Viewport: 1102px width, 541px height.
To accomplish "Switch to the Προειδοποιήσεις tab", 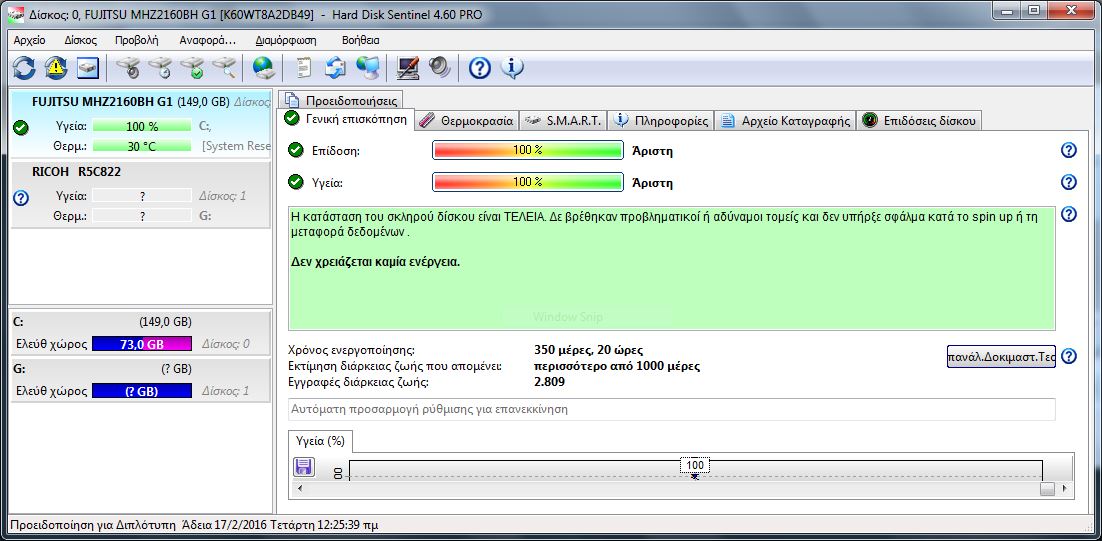I will pos(342,100).
